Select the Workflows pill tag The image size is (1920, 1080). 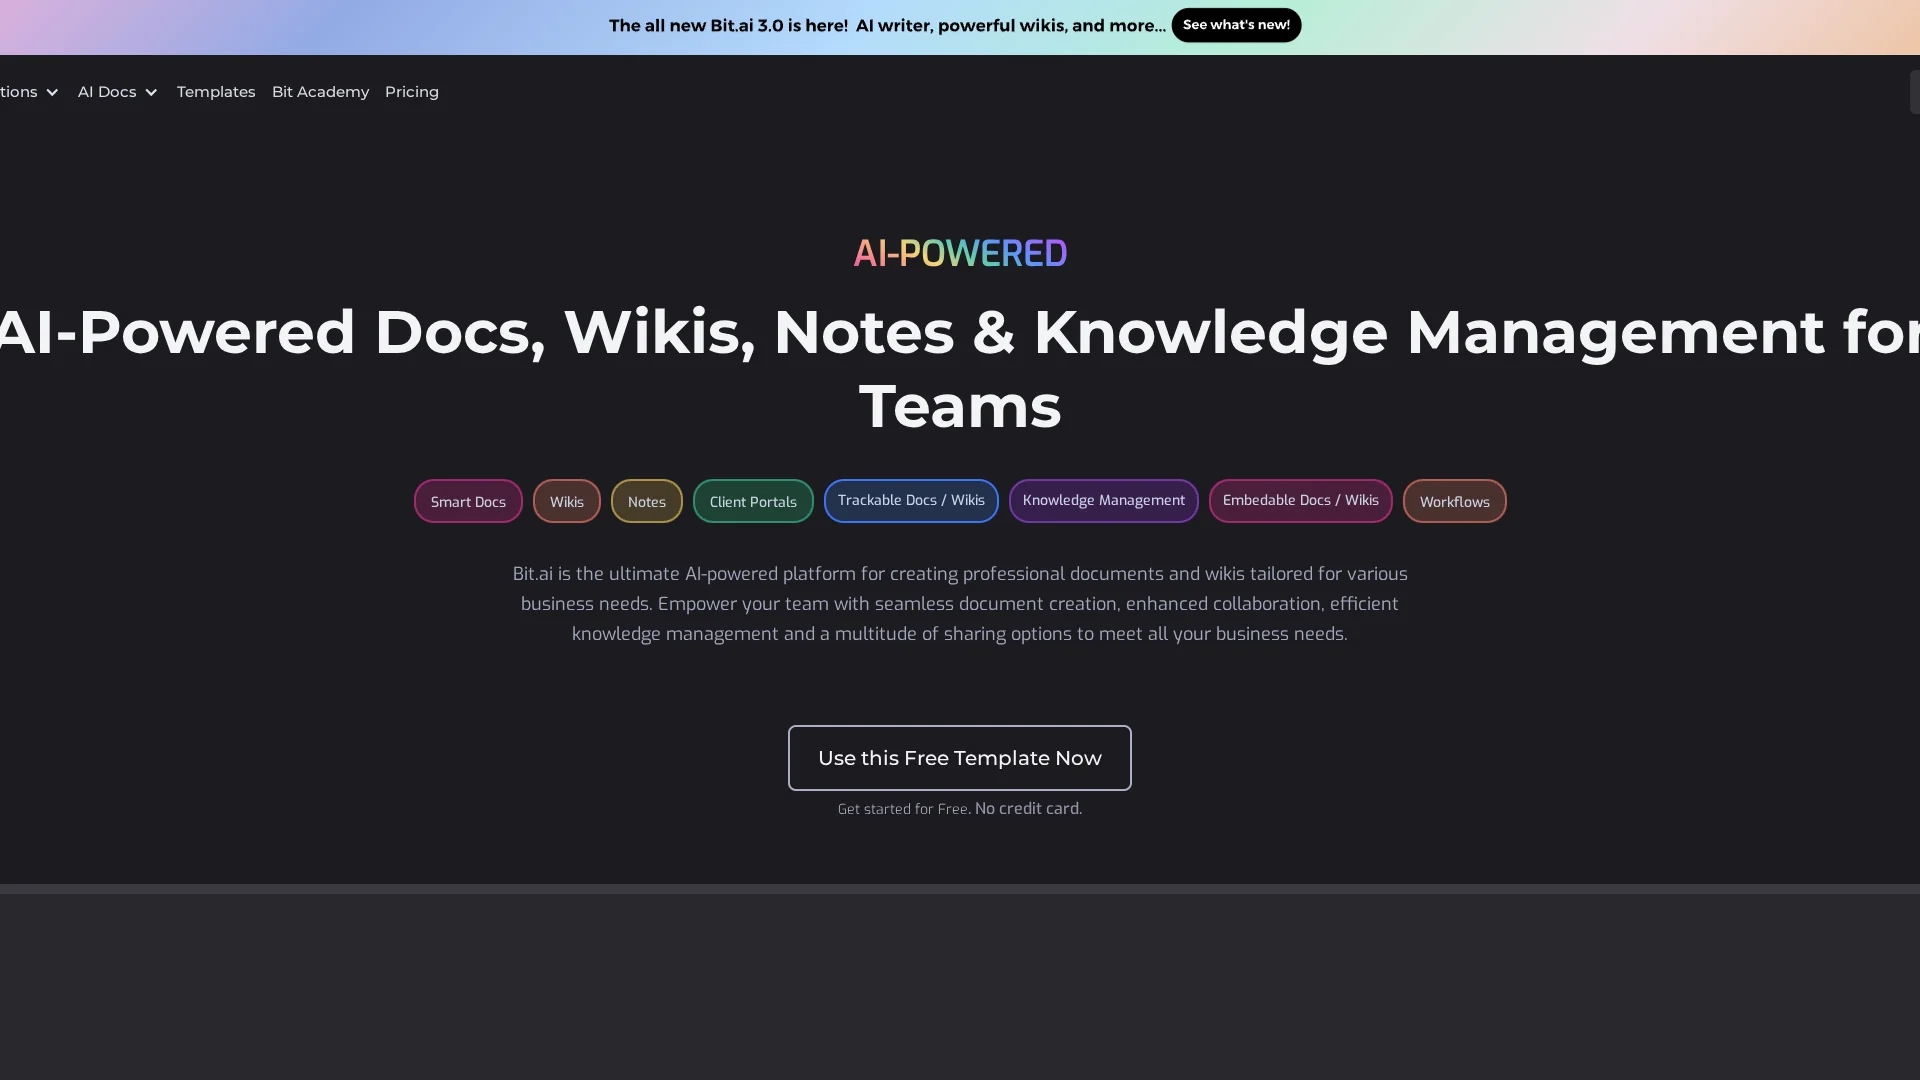click(1454, 501)
